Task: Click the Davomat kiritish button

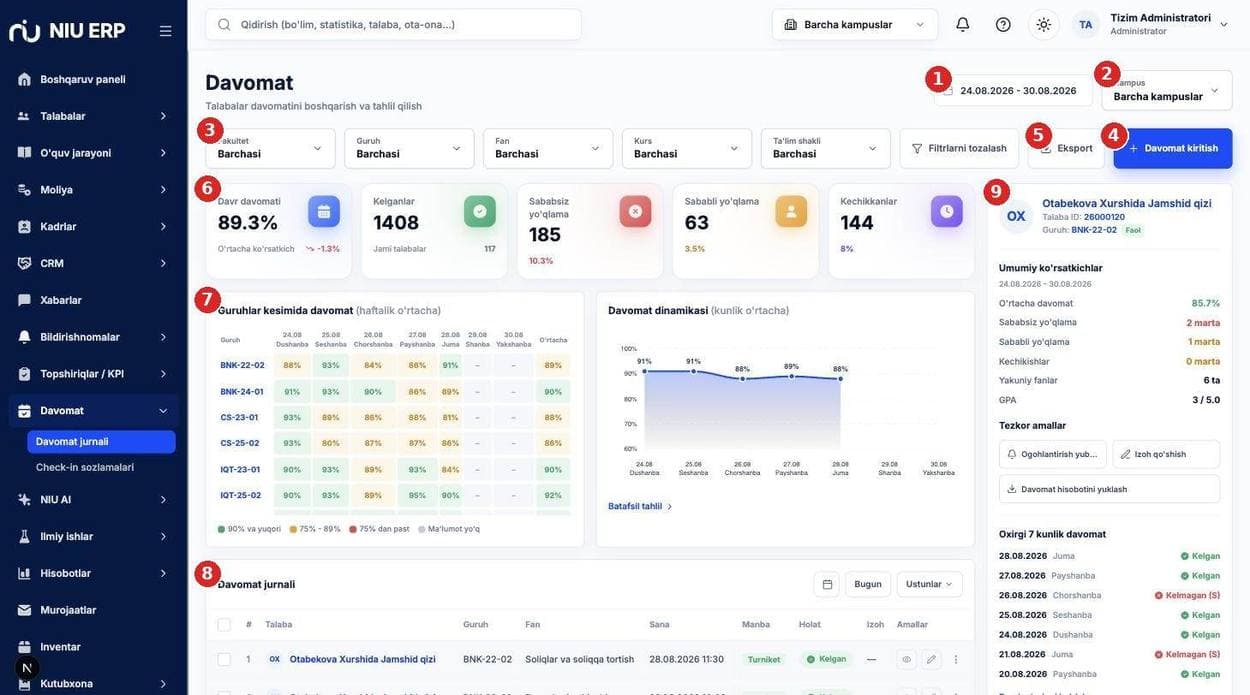Action: click(1173, 148)
